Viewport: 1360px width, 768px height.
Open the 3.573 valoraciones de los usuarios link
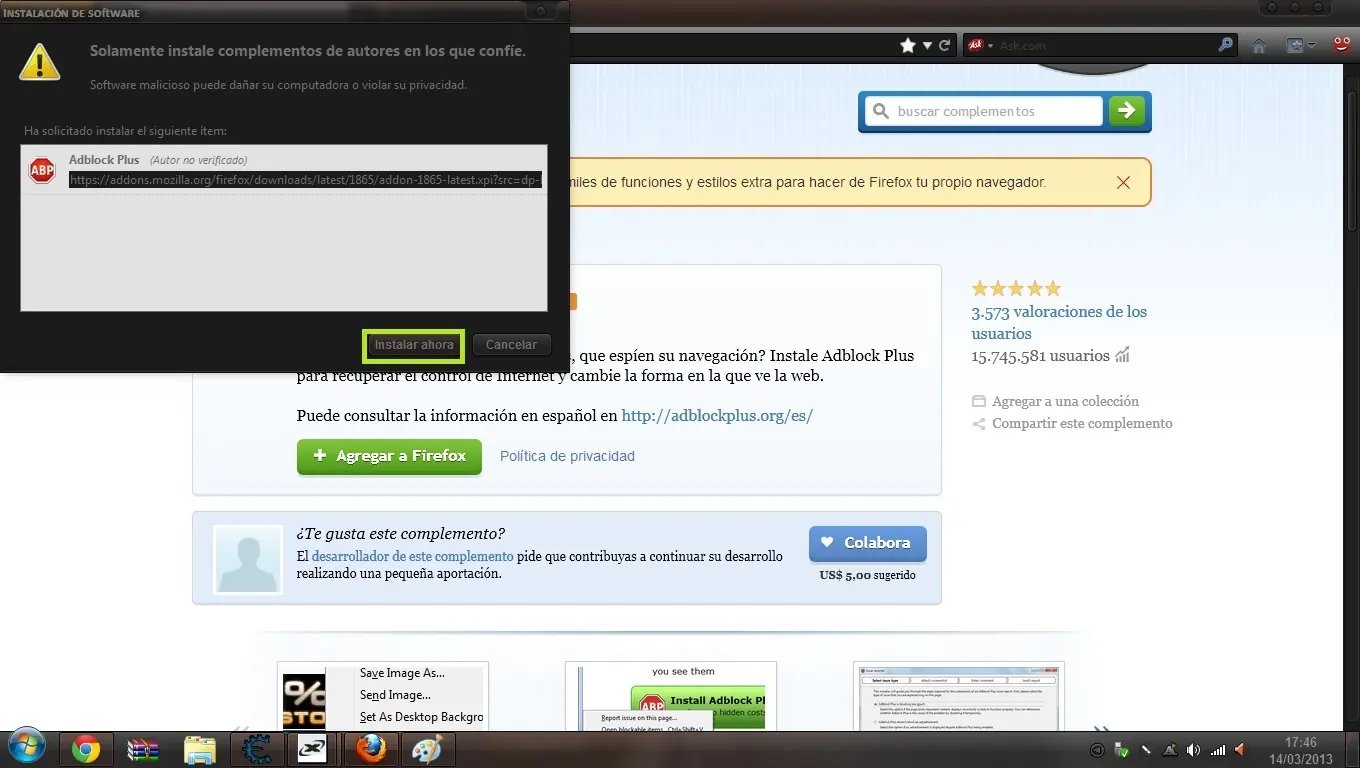(1059, 322)
